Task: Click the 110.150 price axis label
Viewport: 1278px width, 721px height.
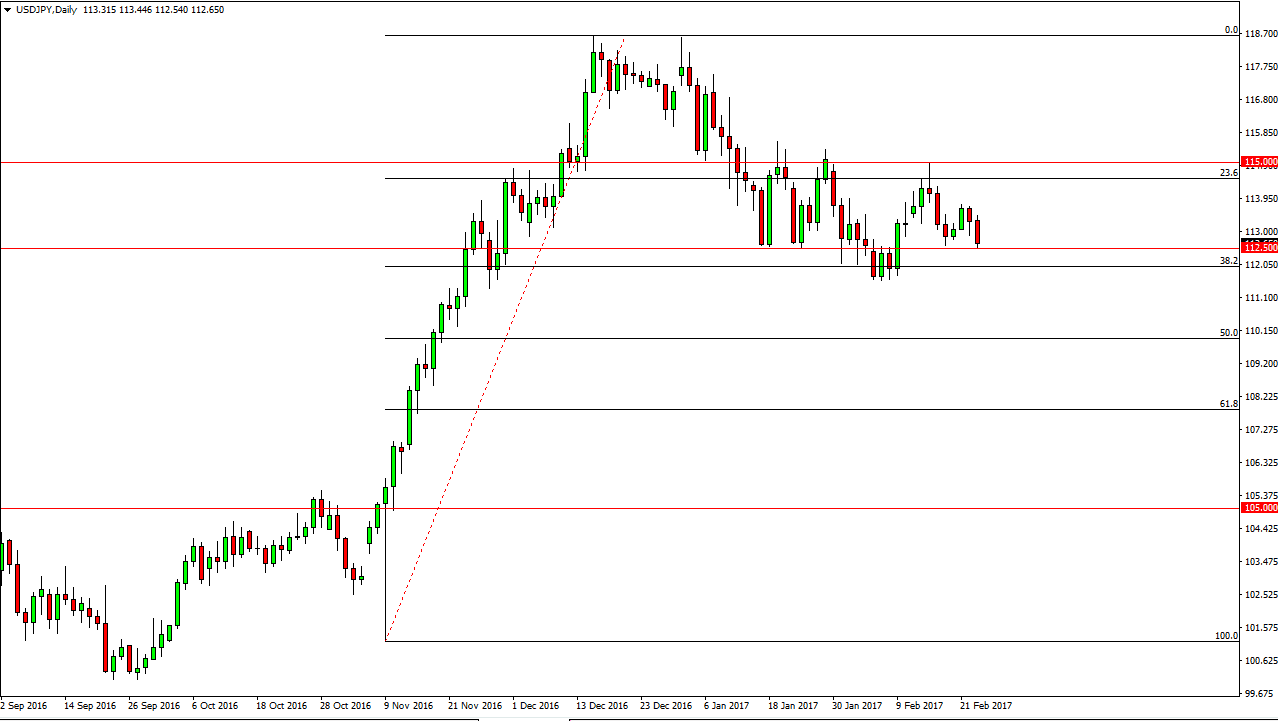Action: pos(1260,331)
